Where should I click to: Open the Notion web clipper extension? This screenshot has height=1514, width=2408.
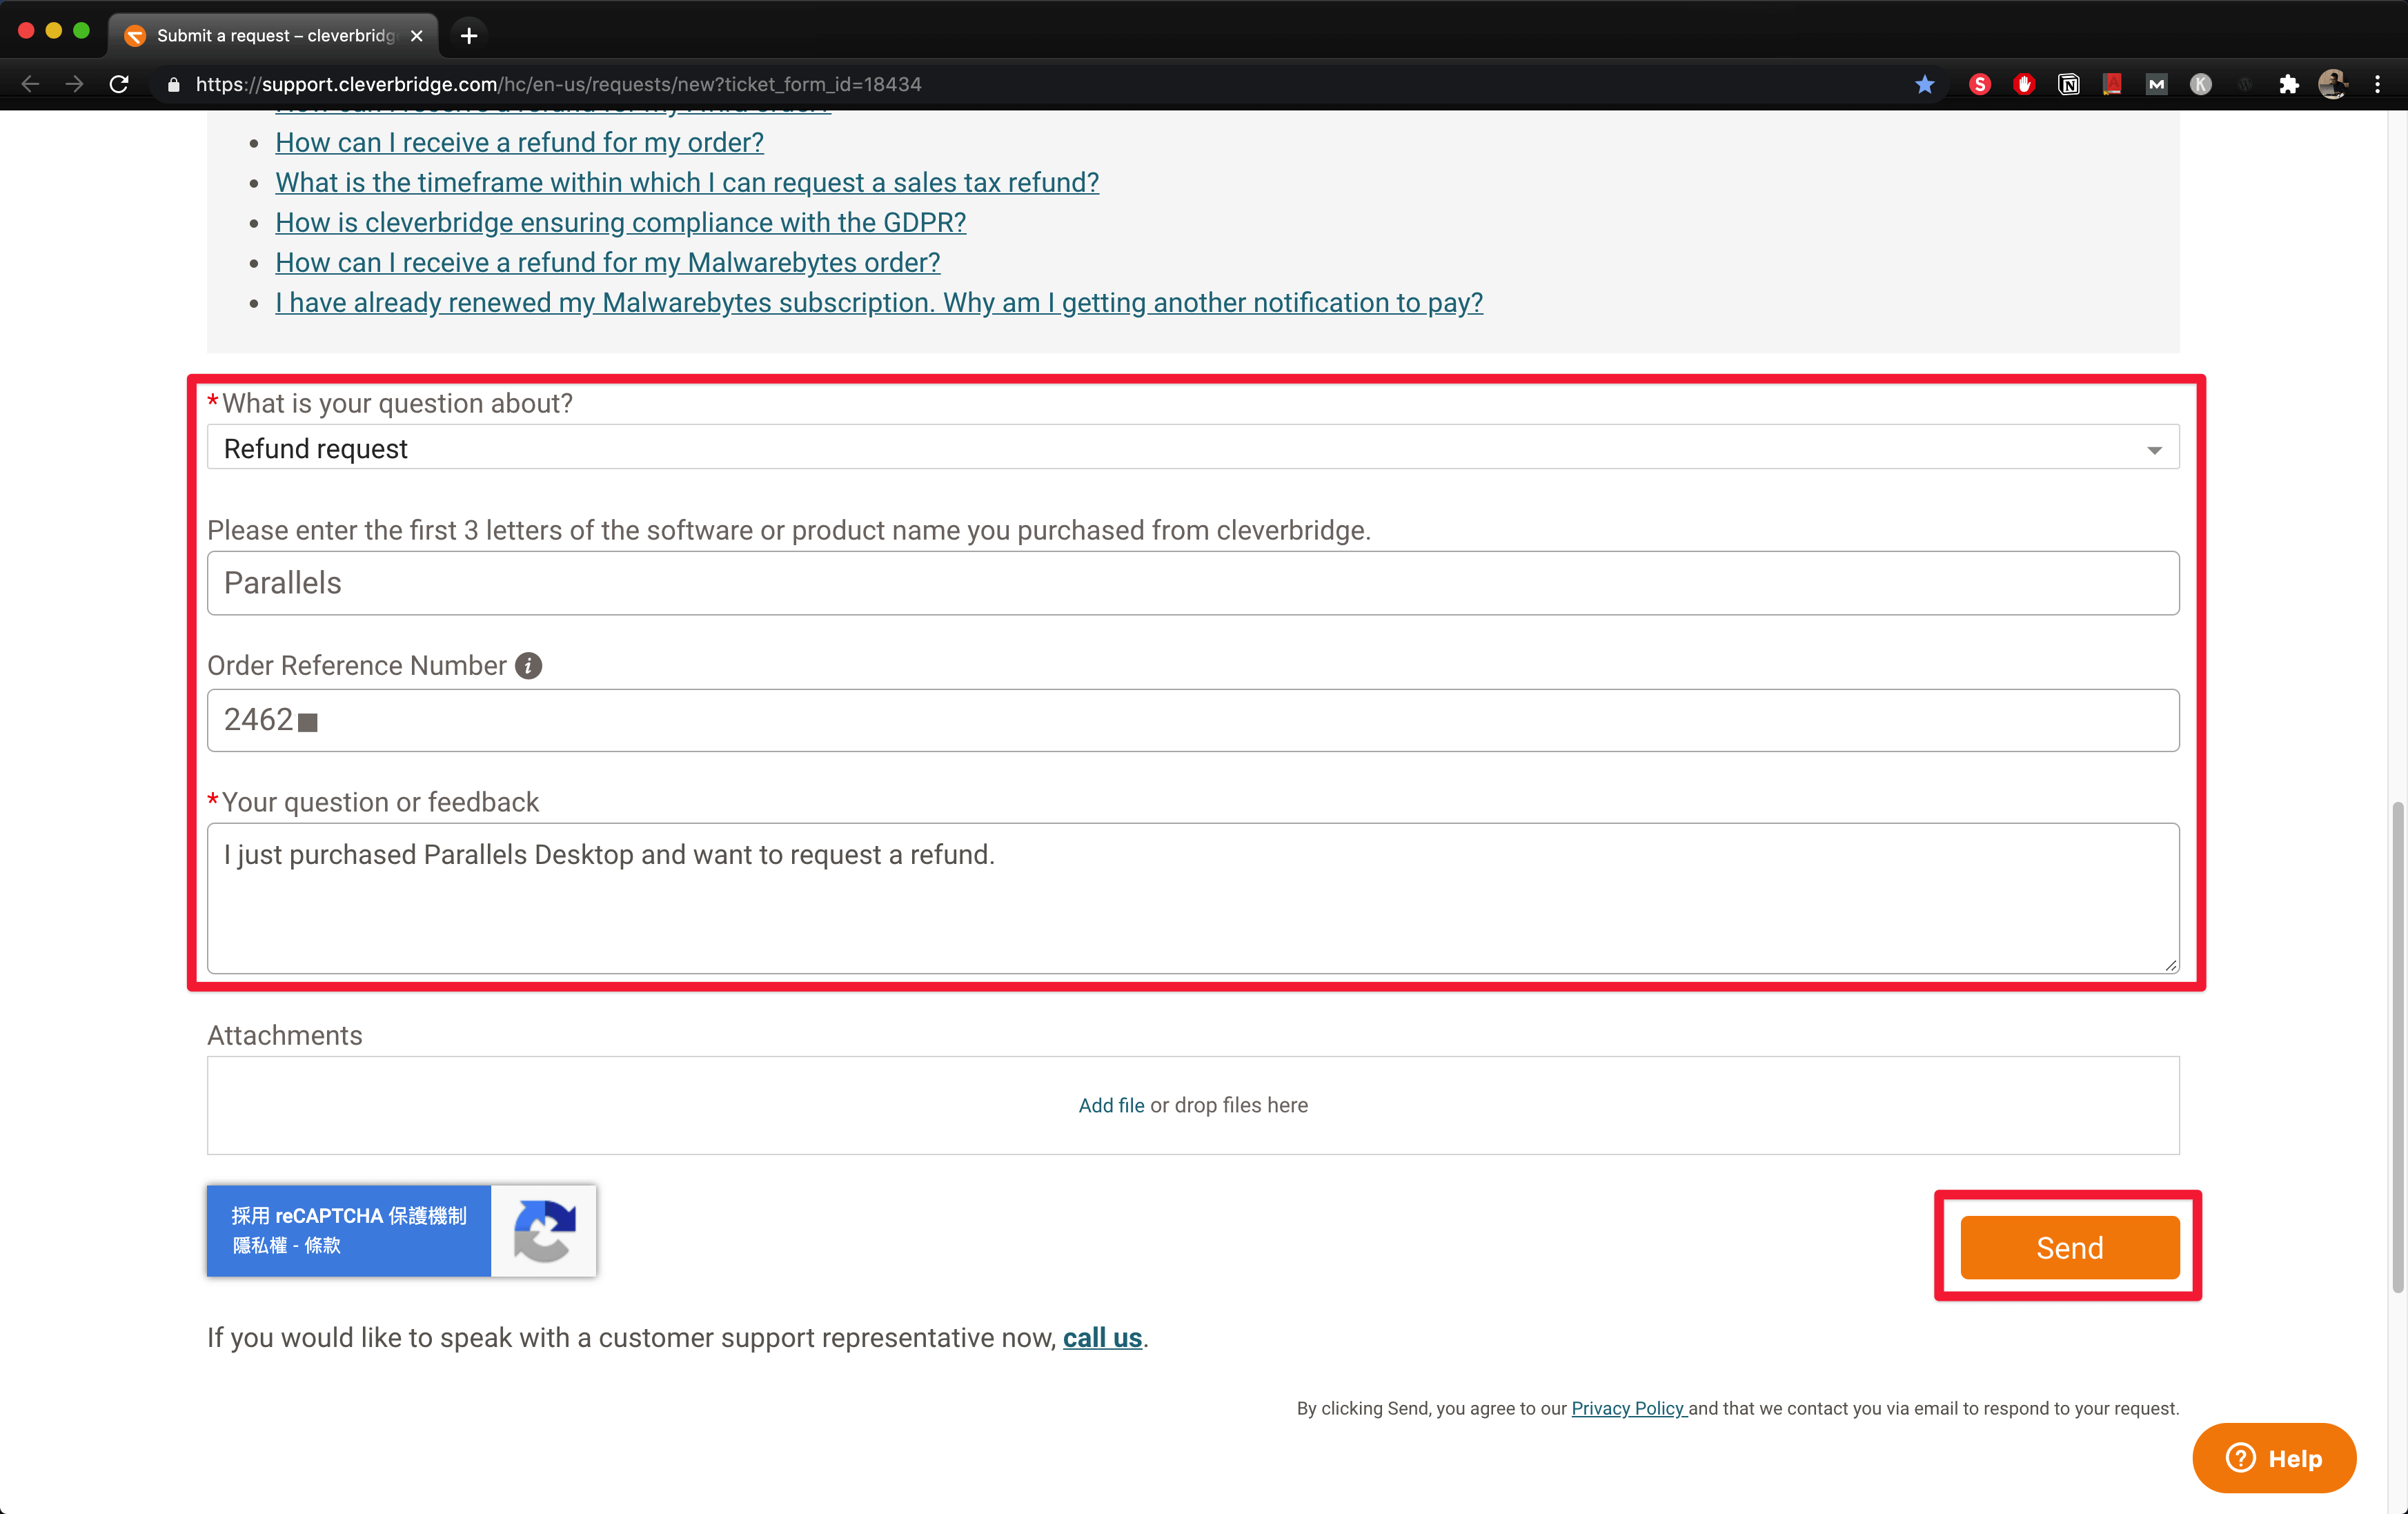(2068, 85)
